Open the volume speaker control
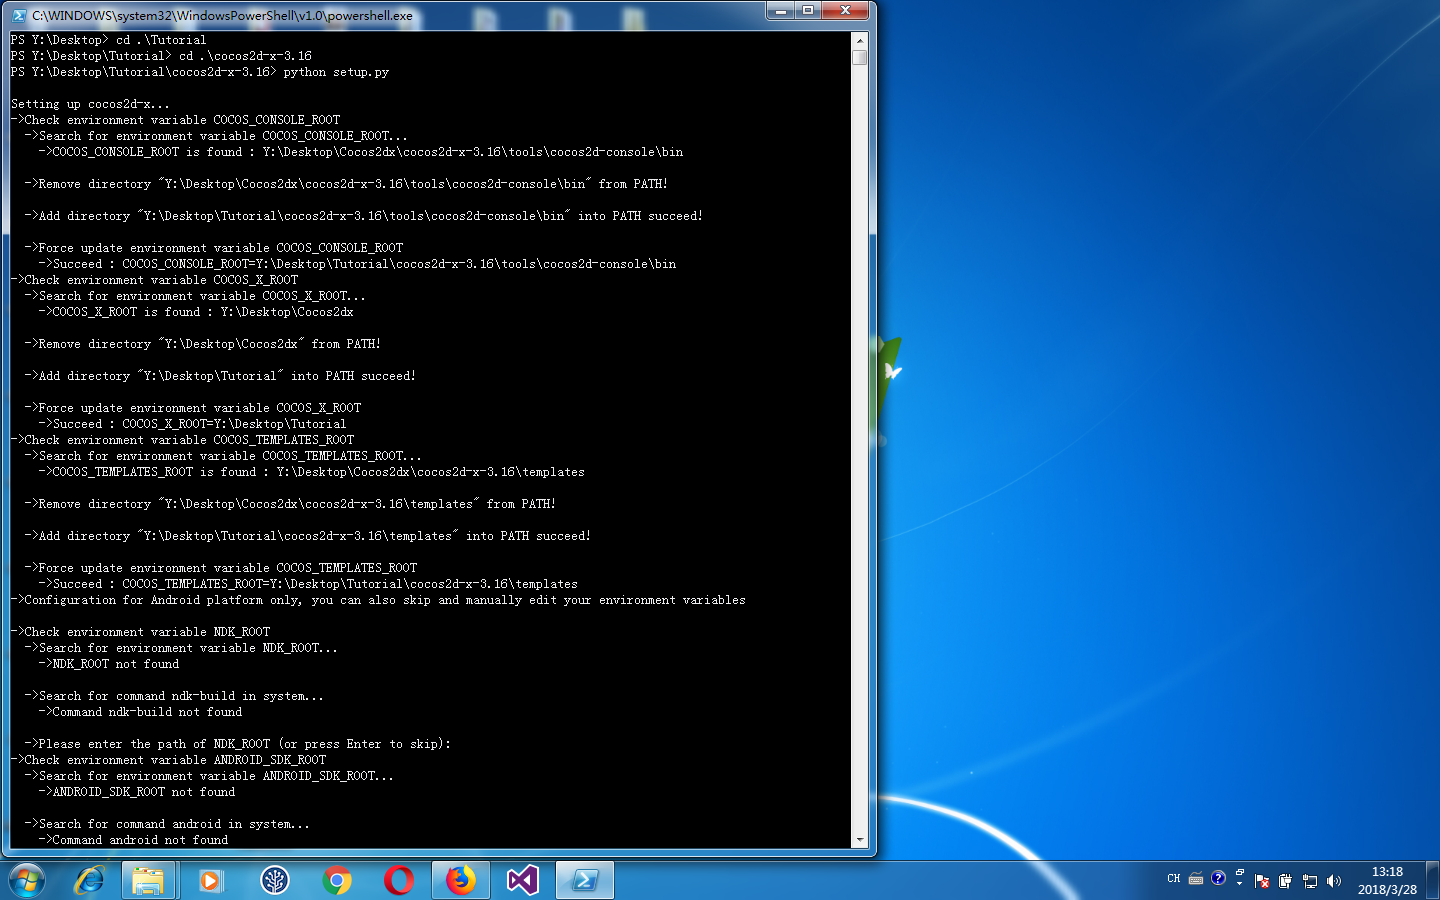Viewport: 1440px width, 900px height. [1334, 881]
